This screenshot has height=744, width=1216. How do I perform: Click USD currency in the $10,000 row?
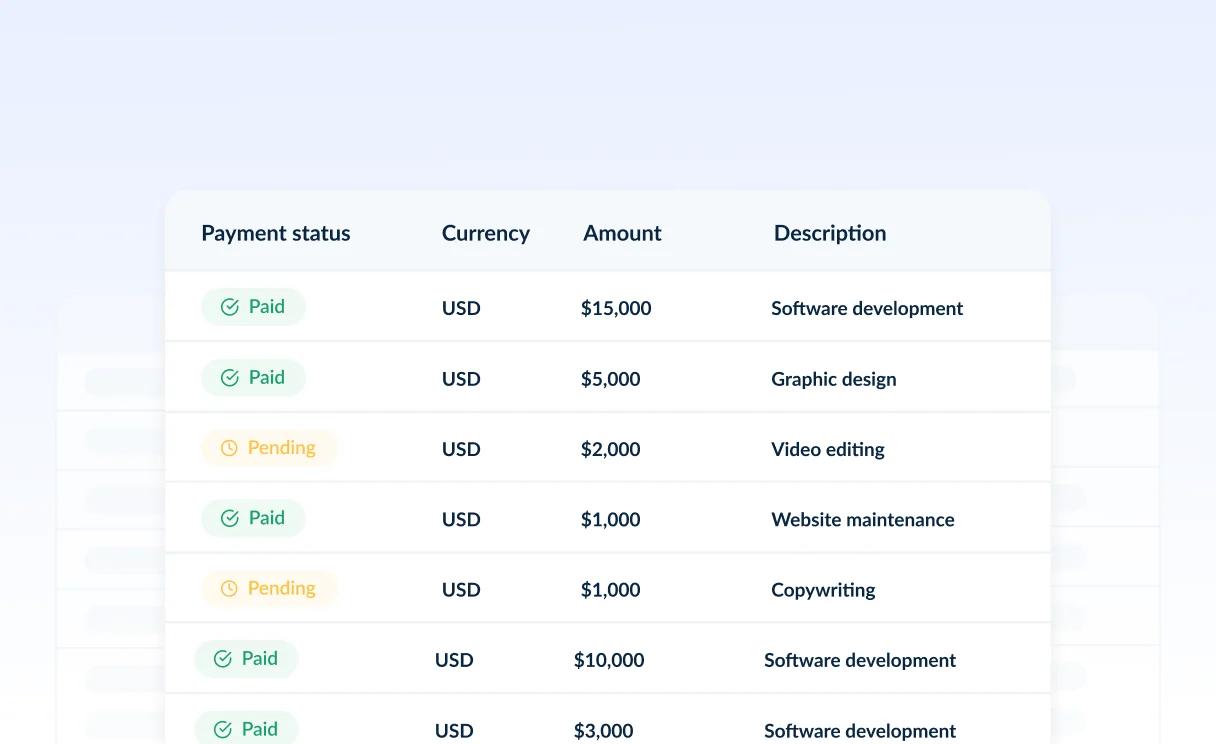pos(454,660)
